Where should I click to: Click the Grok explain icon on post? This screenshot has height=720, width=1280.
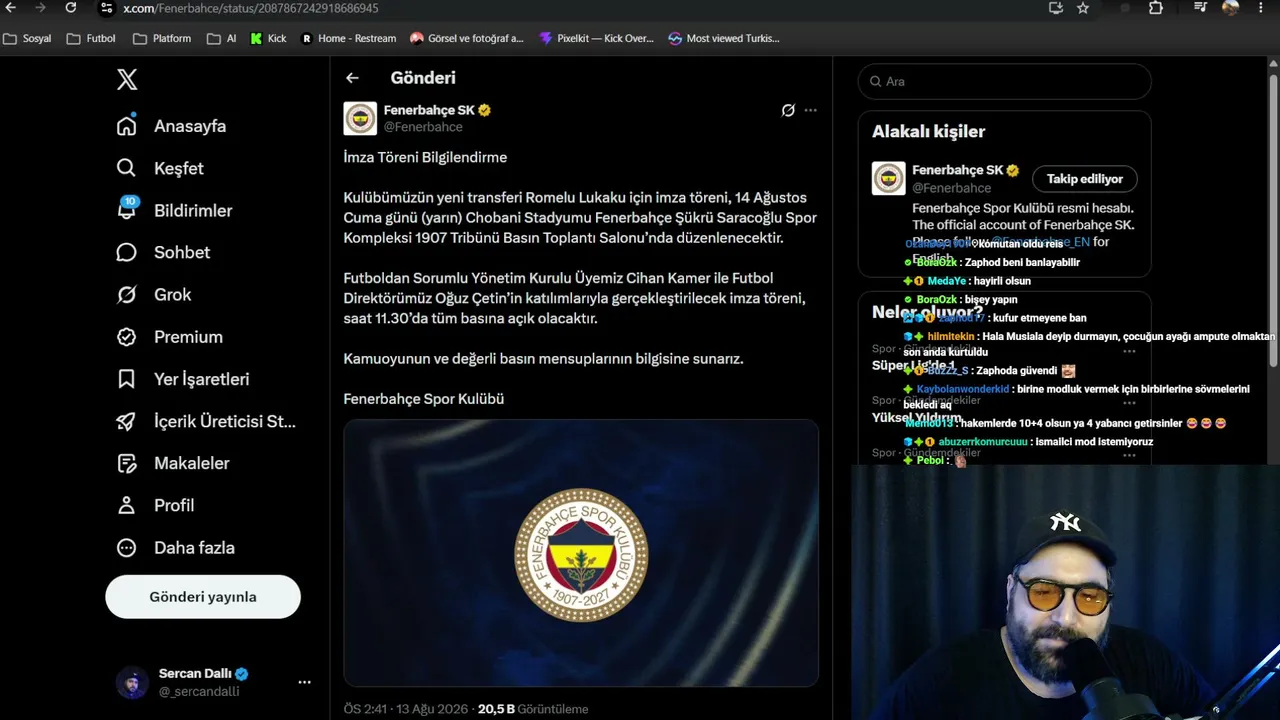(788, 110)
